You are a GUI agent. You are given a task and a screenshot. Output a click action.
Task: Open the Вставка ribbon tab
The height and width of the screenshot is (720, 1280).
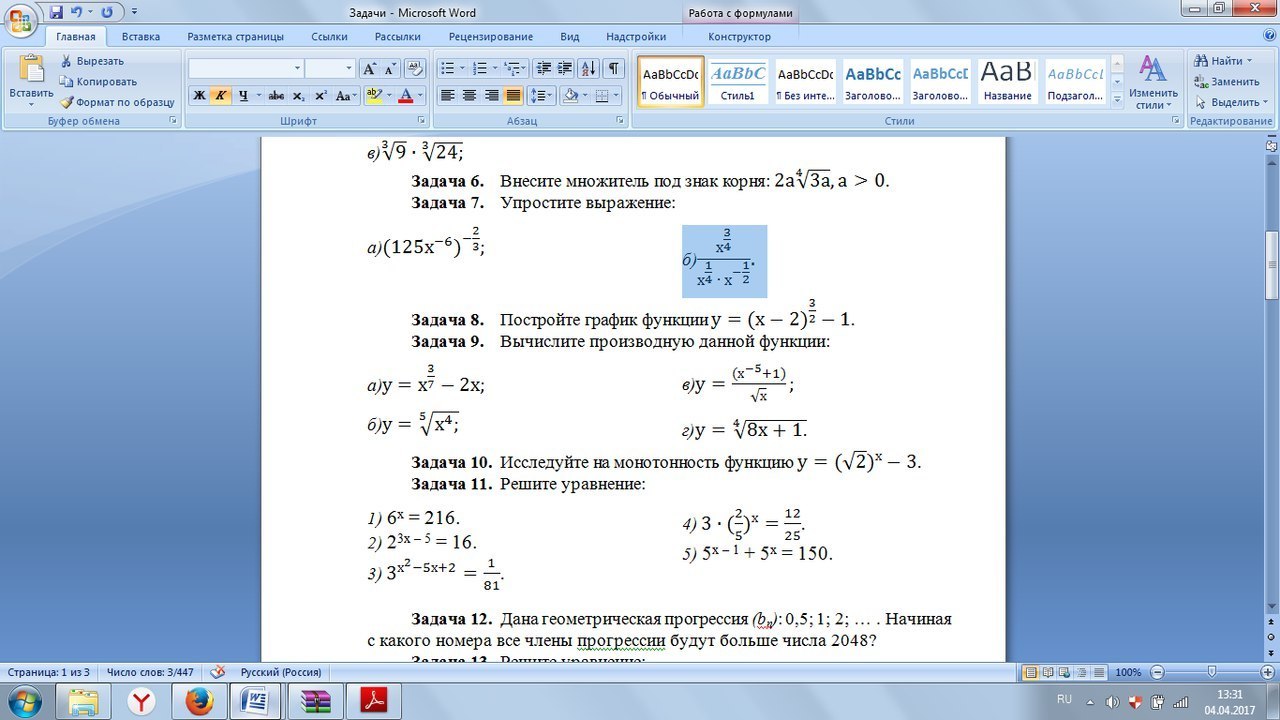click(x=141, y=37)
